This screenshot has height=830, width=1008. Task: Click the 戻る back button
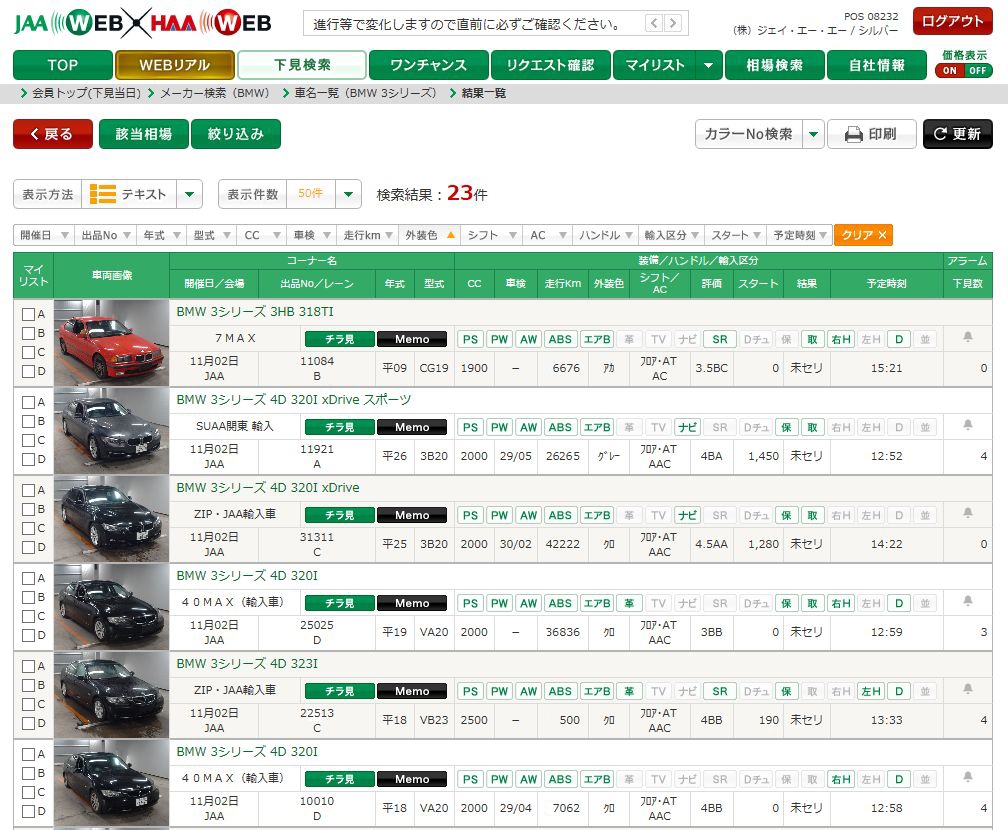(53, 134)
